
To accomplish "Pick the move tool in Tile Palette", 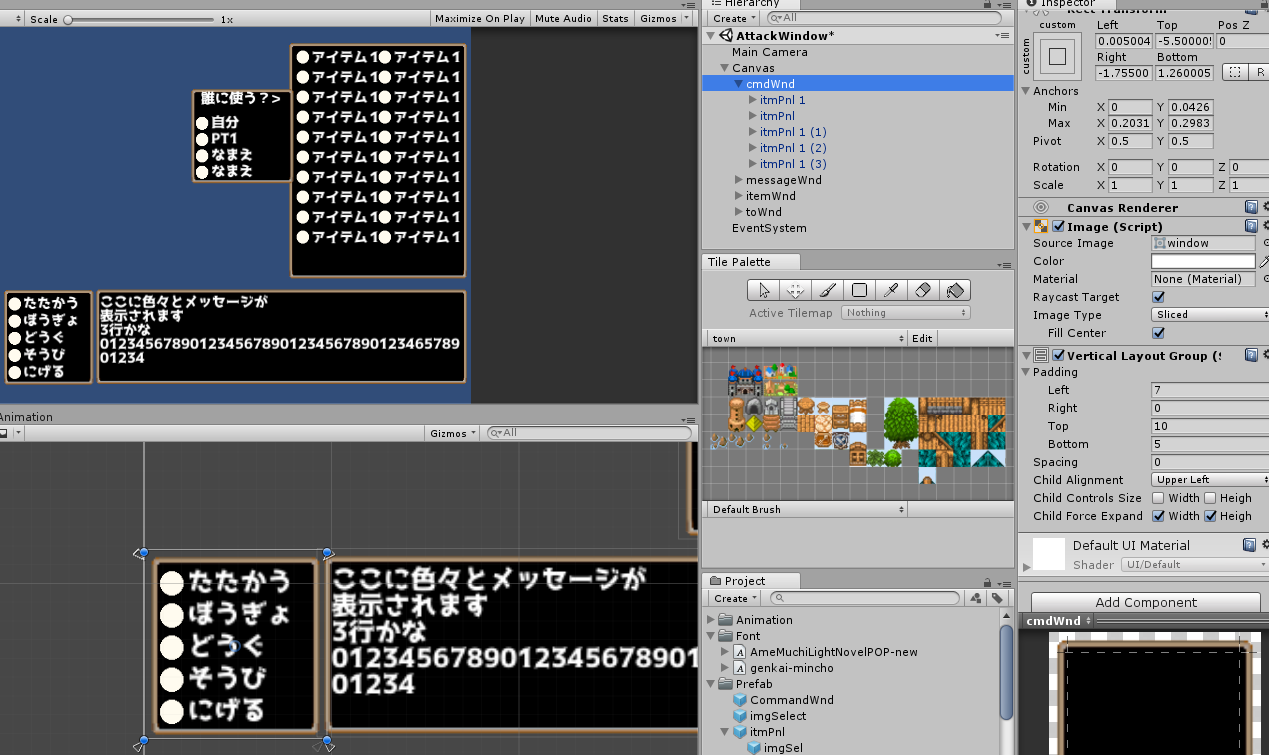I will tap(795, 290).
